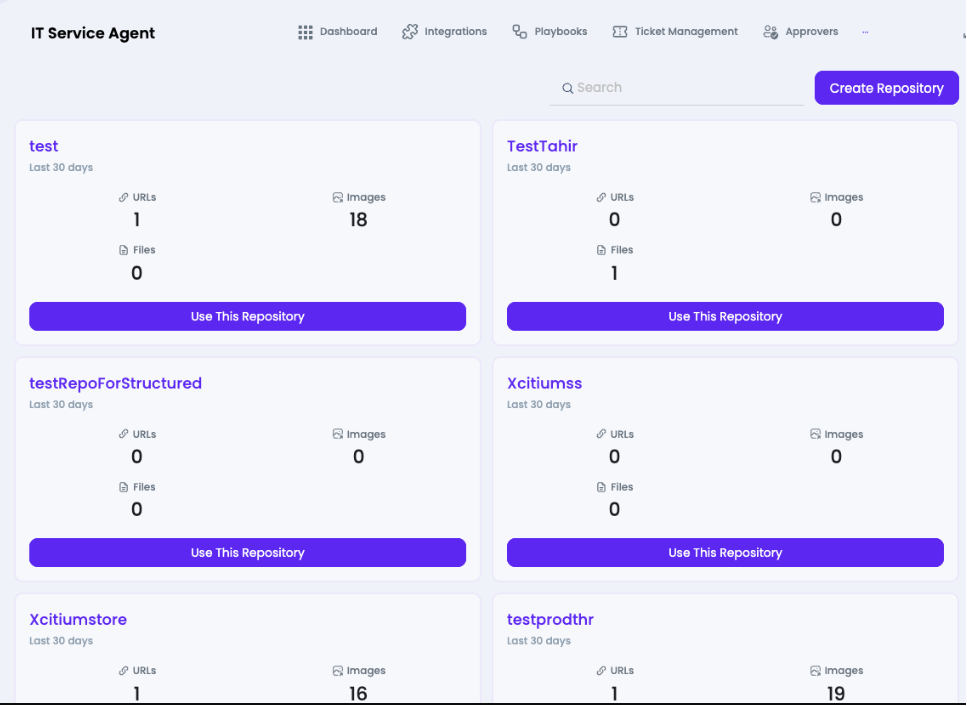This screenshot has height=706, width=967.
Task: Expand the more navigation items ellipsis
Action: 865,32
